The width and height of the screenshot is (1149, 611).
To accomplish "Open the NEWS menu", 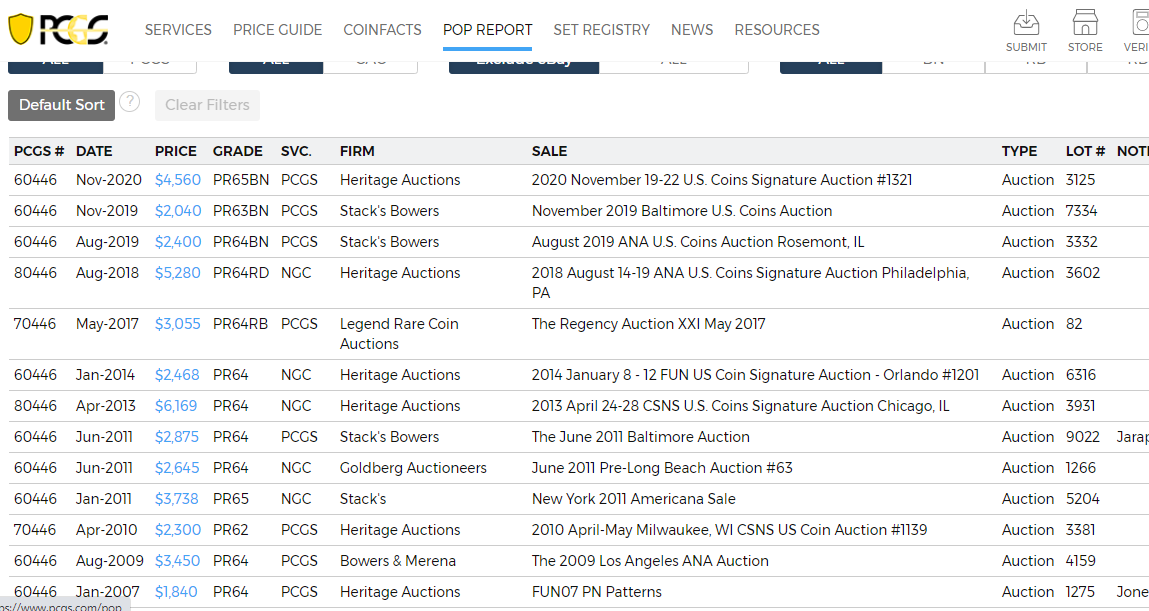I will point(692,30).
